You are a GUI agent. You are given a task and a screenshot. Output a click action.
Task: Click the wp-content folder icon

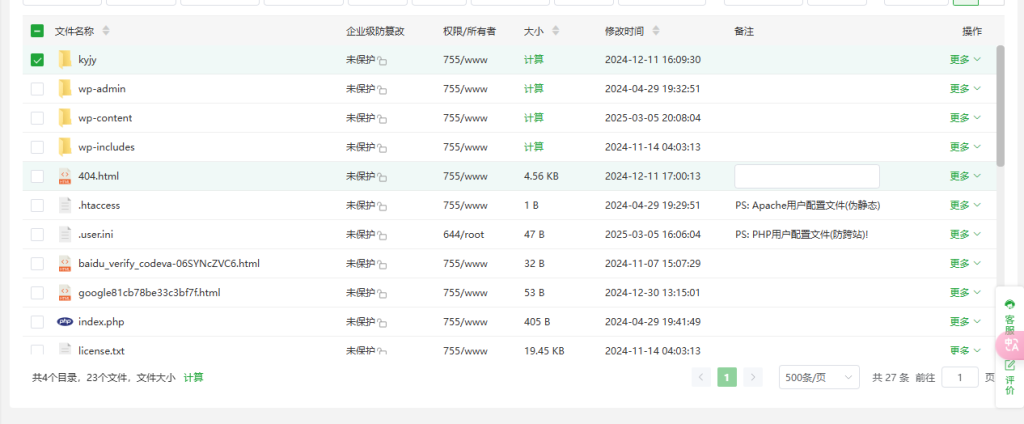tap(65, 118)
